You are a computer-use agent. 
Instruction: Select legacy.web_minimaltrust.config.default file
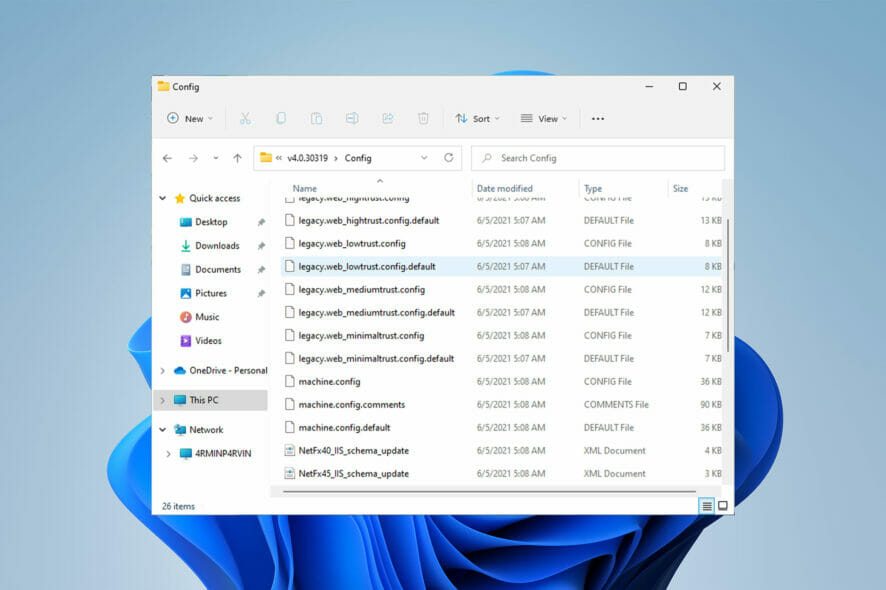click(x=502, y=359)
